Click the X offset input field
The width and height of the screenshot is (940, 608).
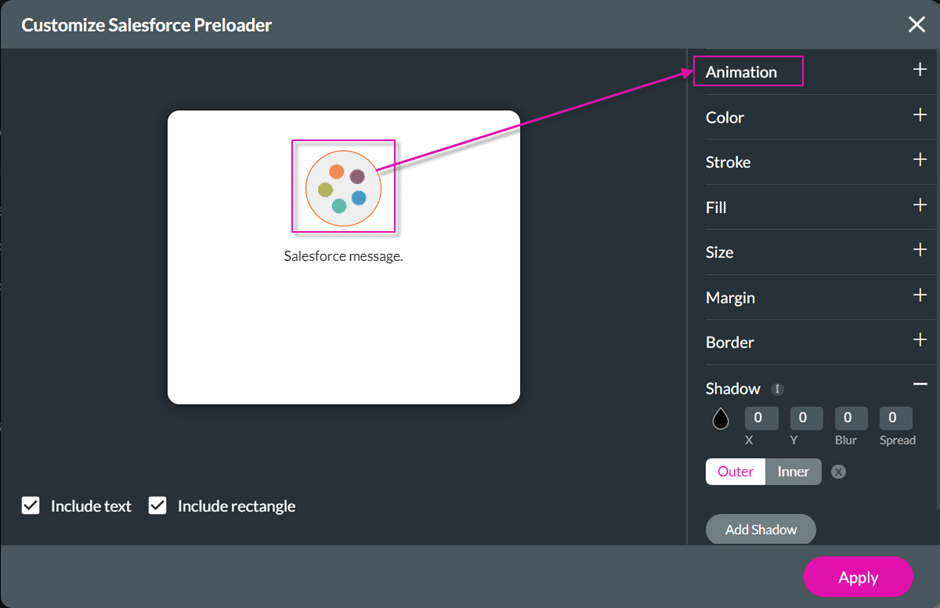[x=760, y=418]
